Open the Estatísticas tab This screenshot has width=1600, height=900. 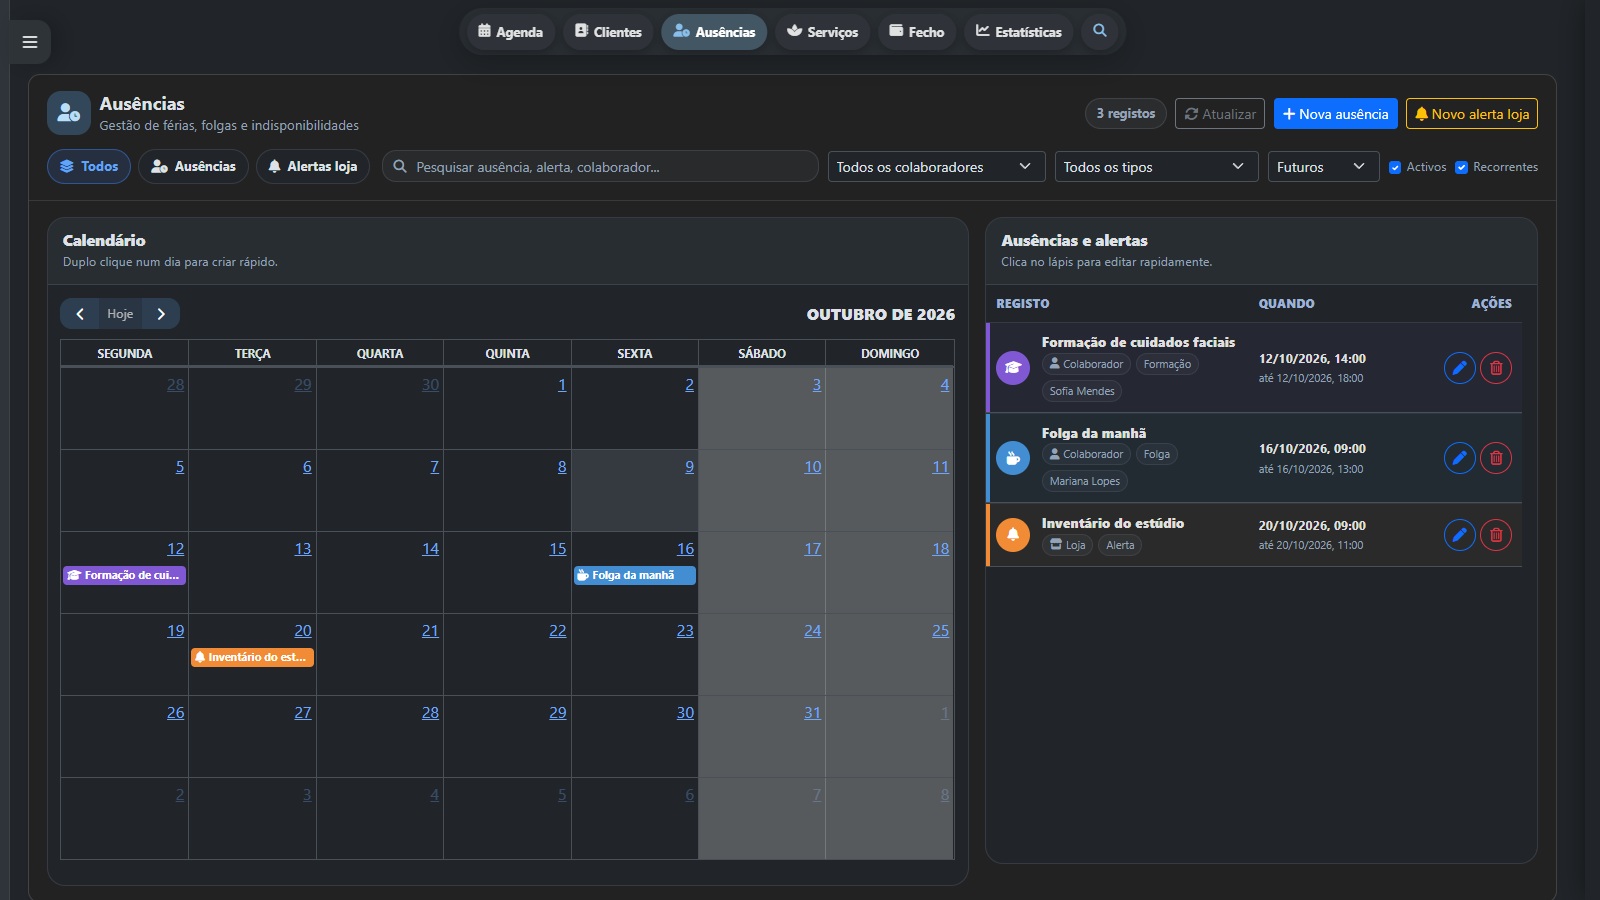coord(1019,32)
